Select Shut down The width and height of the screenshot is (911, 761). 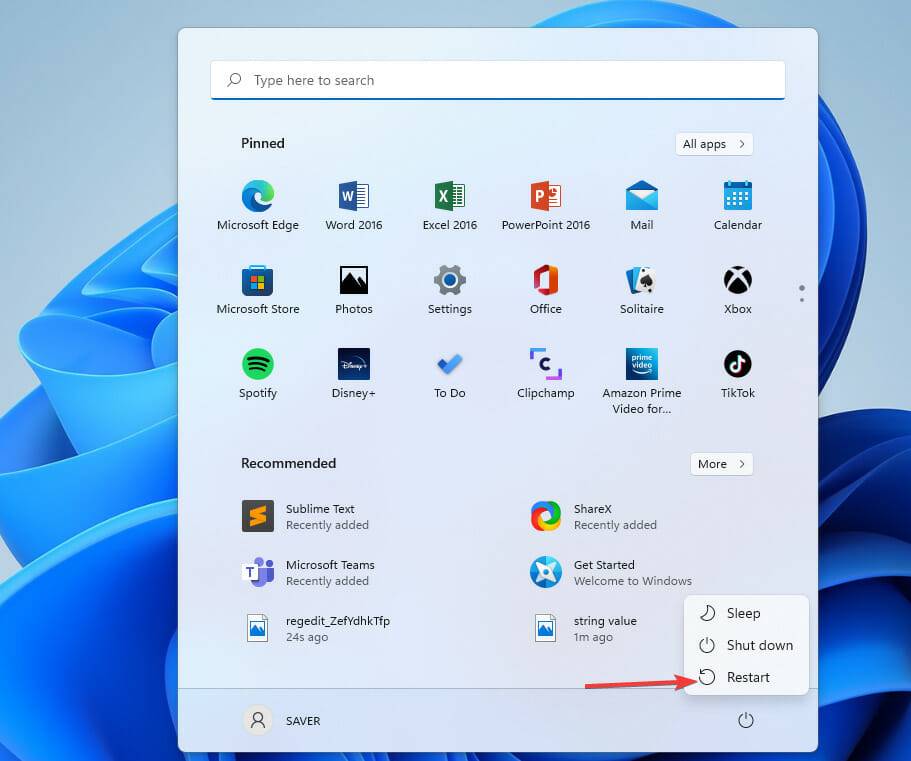coord(757,645)
